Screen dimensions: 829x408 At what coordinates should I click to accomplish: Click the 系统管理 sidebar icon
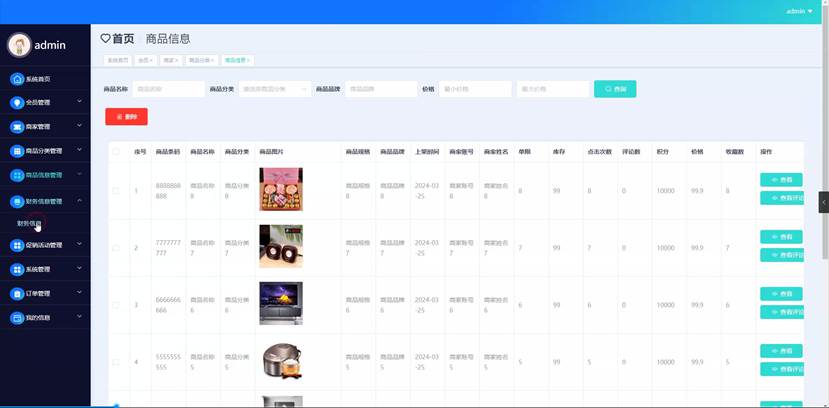pyautogui.click(x=17, y=270)
